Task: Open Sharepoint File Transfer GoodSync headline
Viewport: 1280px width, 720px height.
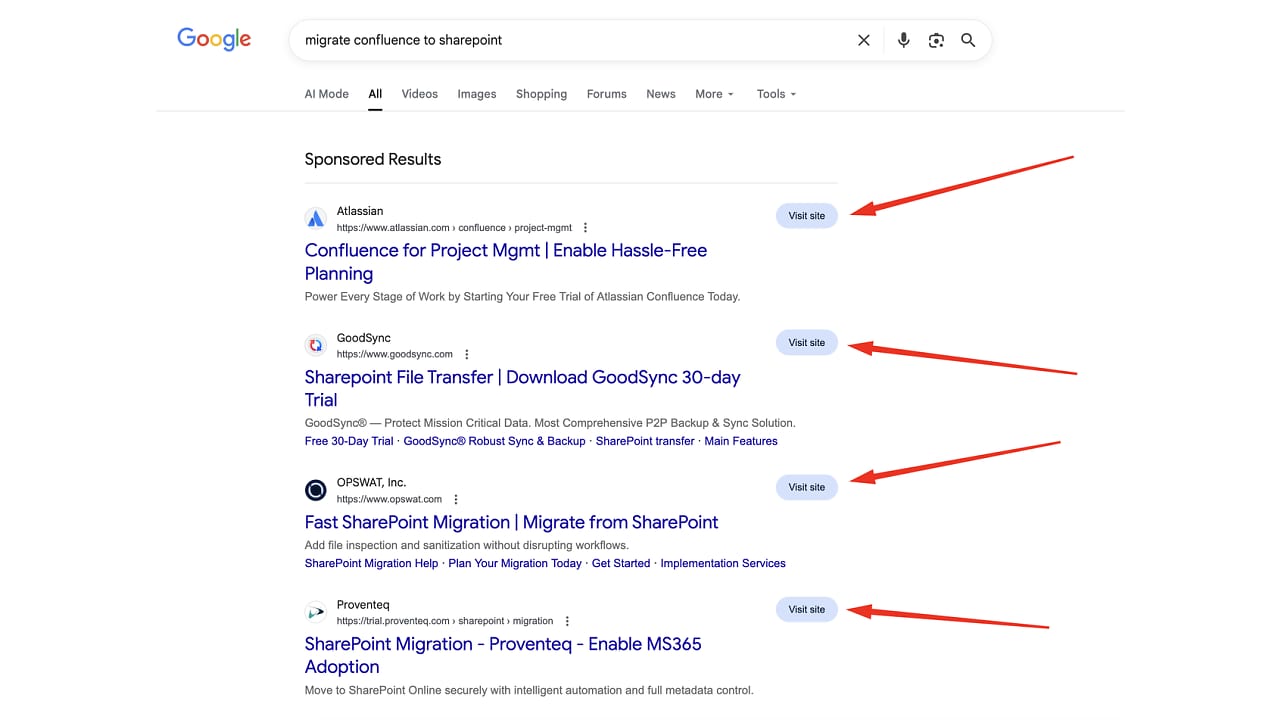Action: (523, 389)
